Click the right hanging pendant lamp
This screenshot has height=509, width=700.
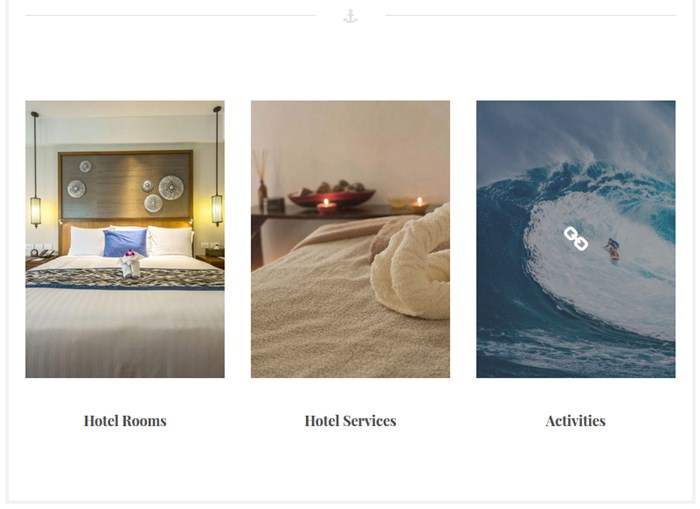coord(217,166)
